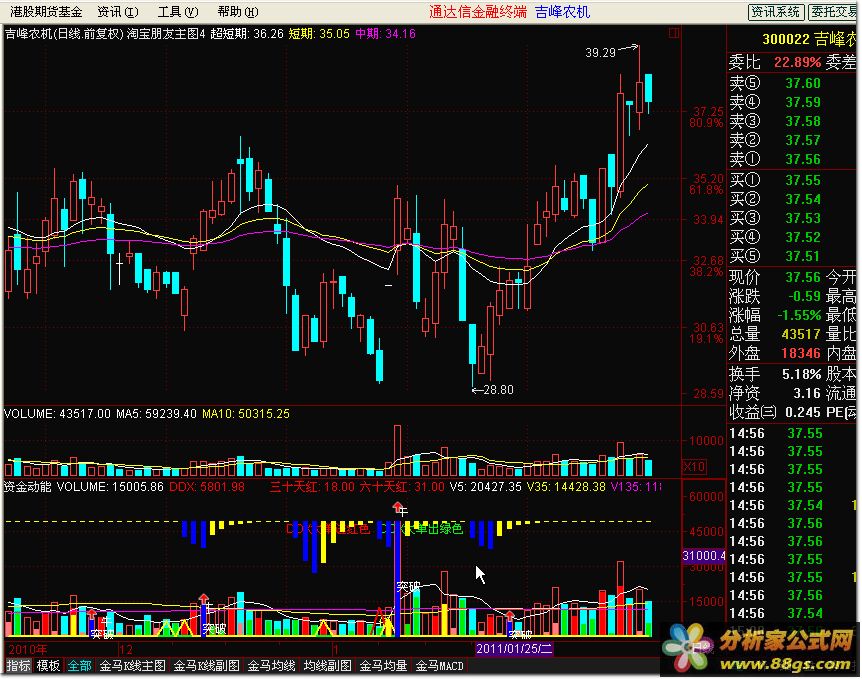Viewport: 862px width, 679px height.
Task: Open the 帮助(H) menu
Action: tap(237, 12)
